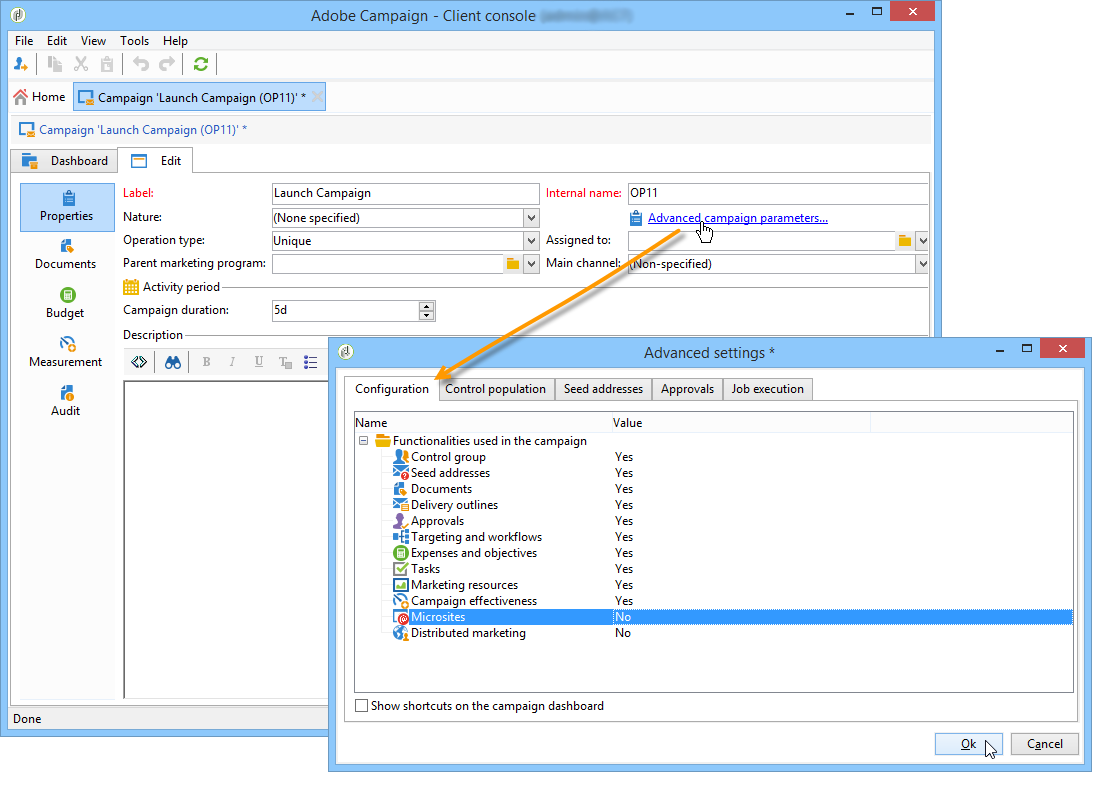Open the Documents section in sidebar
The image size is (1116, 800).
tap(65, 255)
